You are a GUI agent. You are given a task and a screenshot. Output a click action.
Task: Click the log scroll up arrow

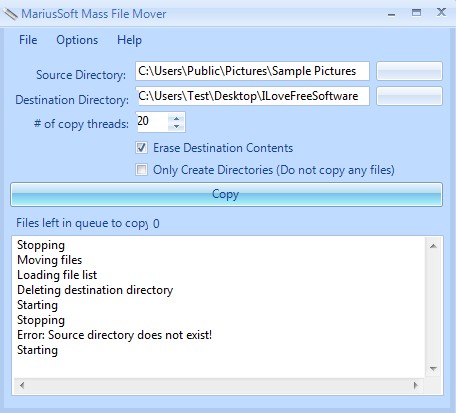(433, 246)
